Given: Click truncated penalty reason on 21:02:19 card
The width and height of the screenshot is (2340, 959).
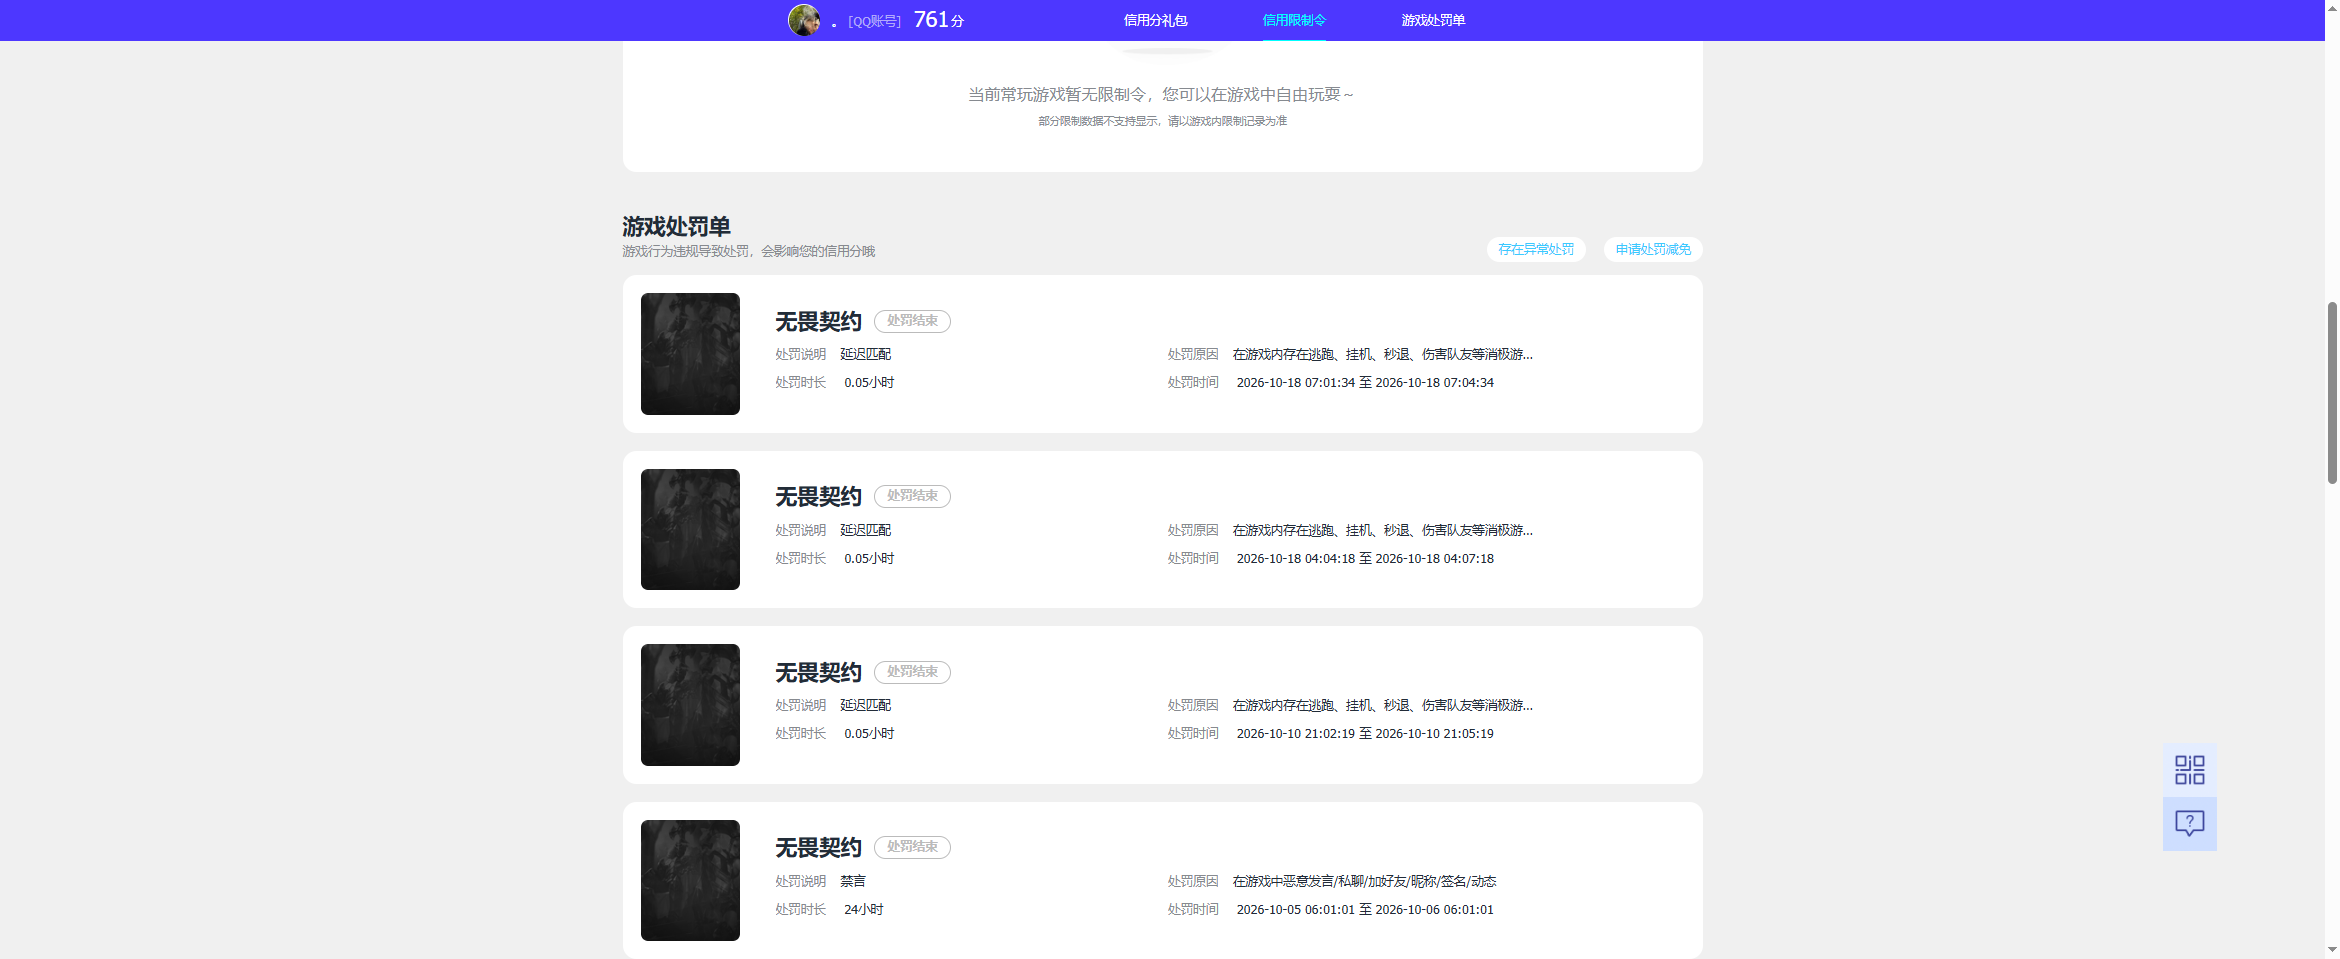Looking at the screenshot, I should 1382,705.
